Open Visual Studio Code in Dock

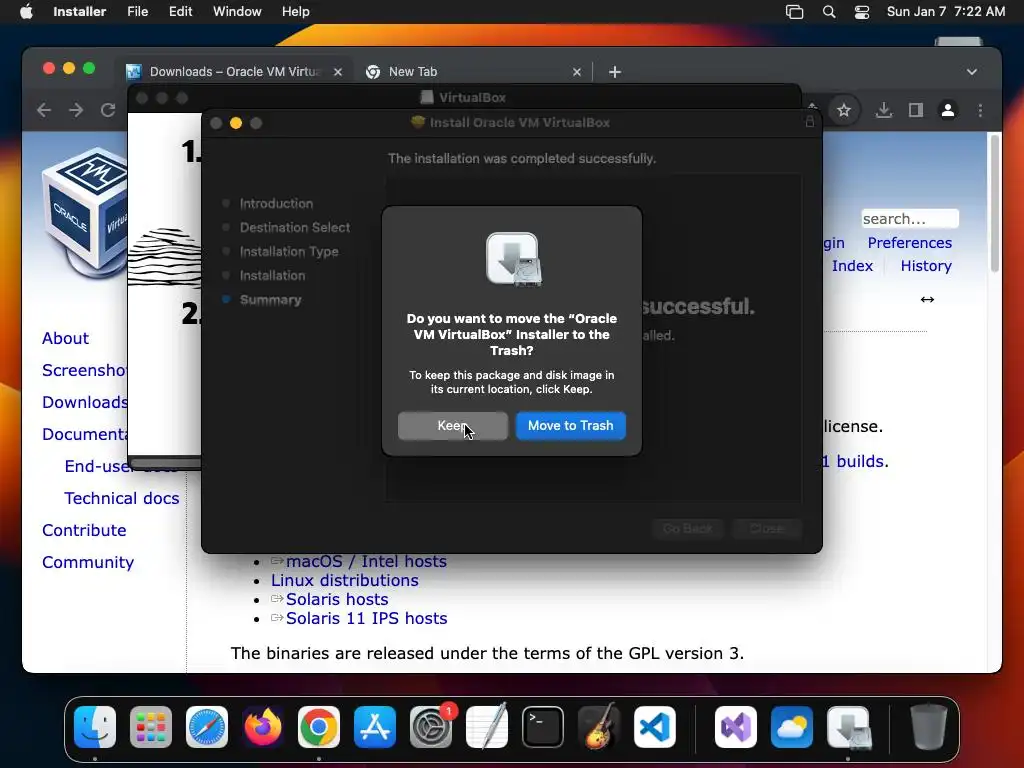tap(654, 726)
